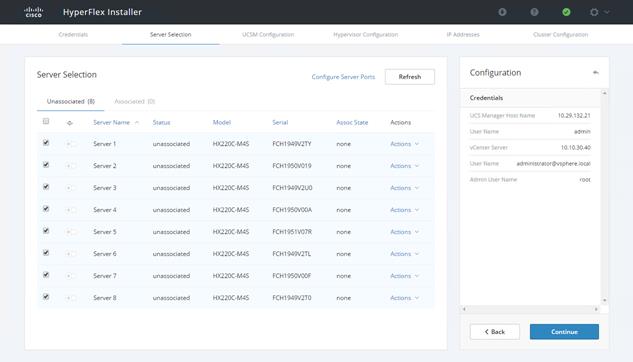Open Actions dropdown for Server 3
The height and width of the screenshot is (362, 633).
pyautogui.click(x=405, y=188)
